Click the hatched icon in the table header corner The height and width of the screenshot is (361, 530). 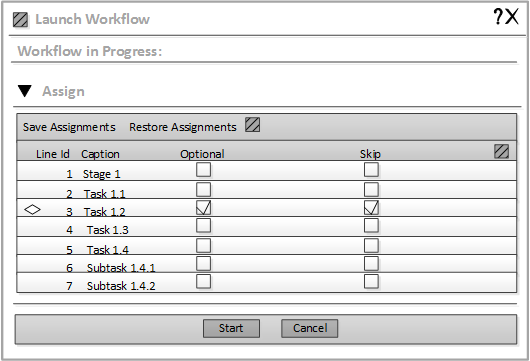coord(501,151)
